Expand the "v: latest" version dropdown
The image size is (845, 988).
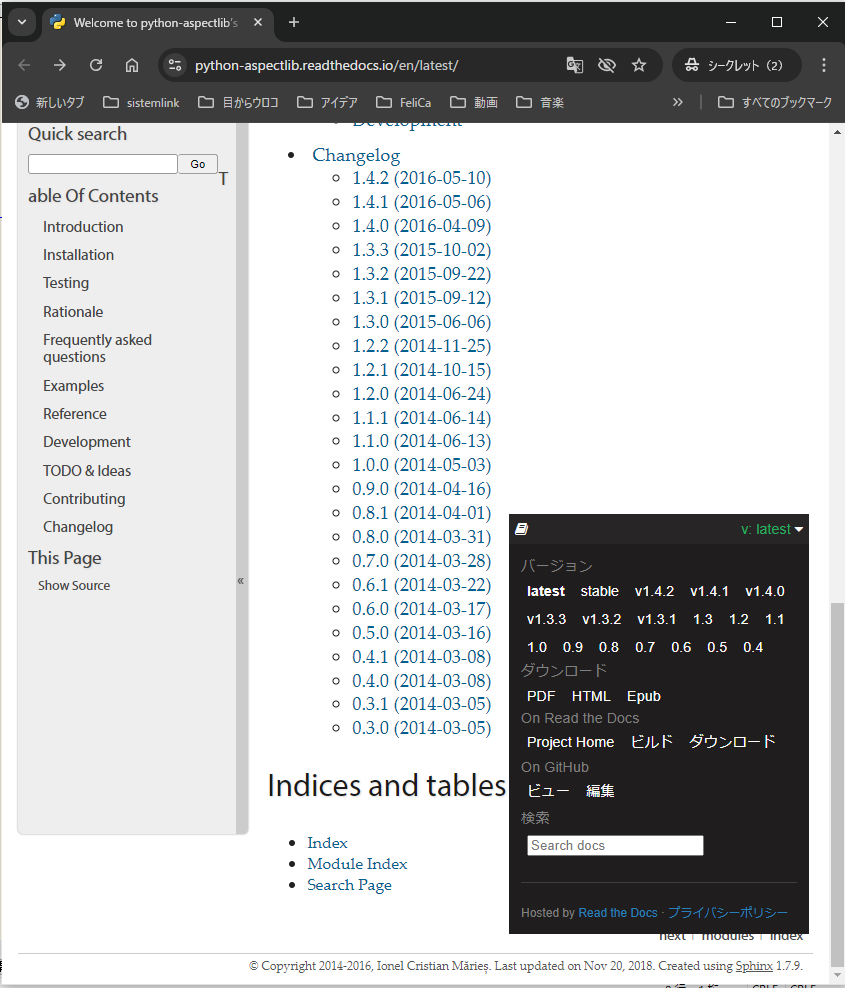[770, 527]
